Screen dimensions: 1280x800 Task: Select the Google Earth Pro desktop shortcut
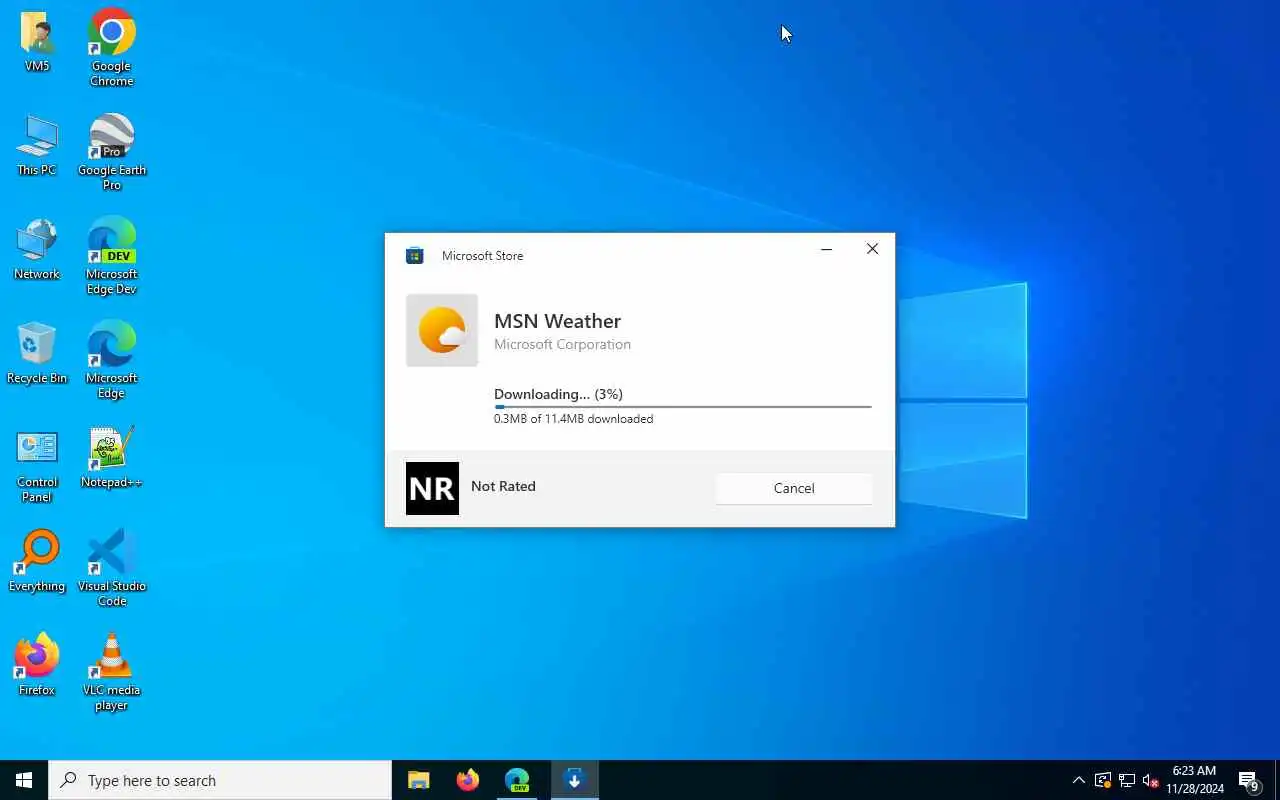coord(111,152)
